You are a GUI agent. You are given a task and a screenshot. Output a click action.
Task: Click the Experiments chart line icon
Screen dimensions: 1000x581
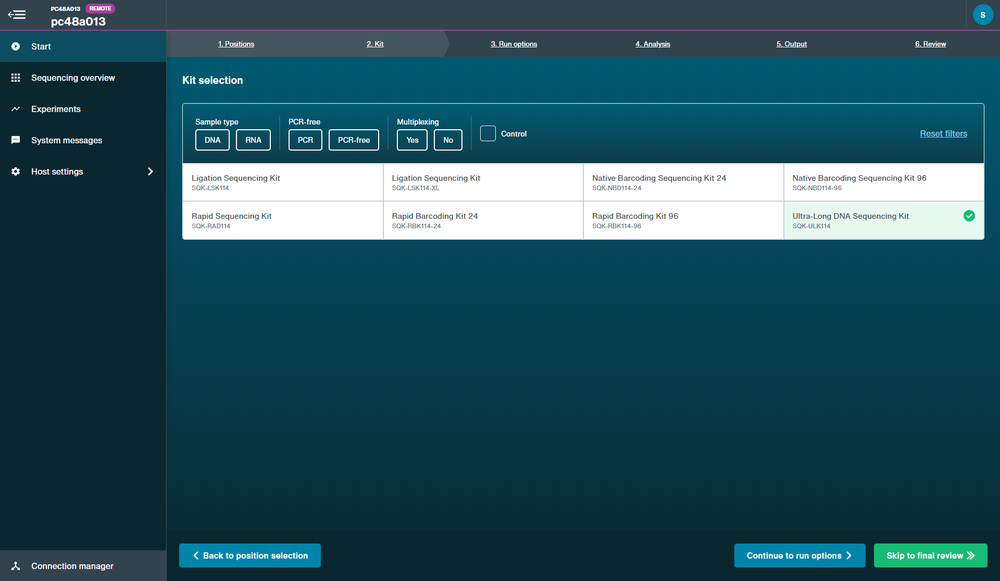point(15,109)
